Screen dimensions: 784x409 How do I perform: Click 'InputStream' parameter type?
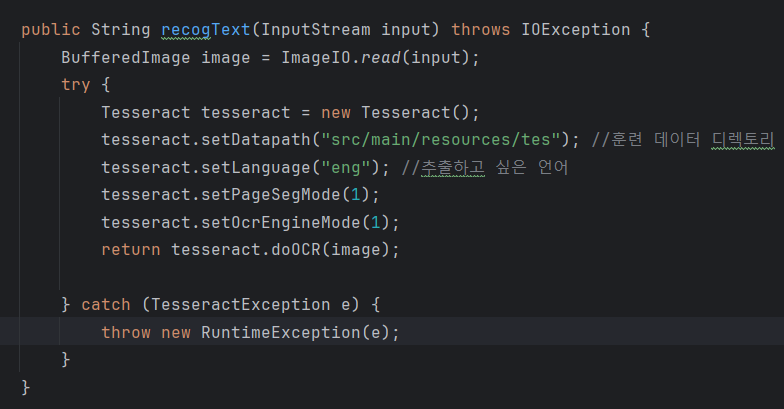coord(316,30)
